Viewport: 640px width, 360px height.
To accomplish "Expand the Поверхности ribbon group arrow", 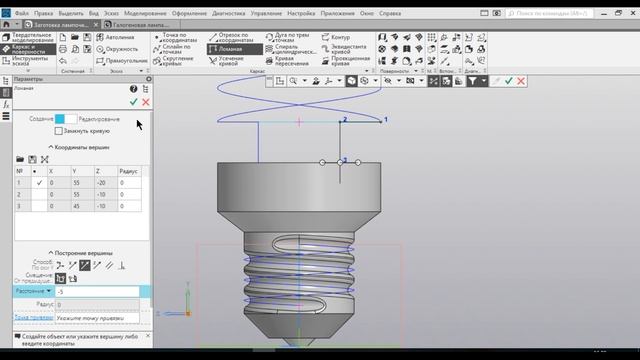I will (416, 71).
